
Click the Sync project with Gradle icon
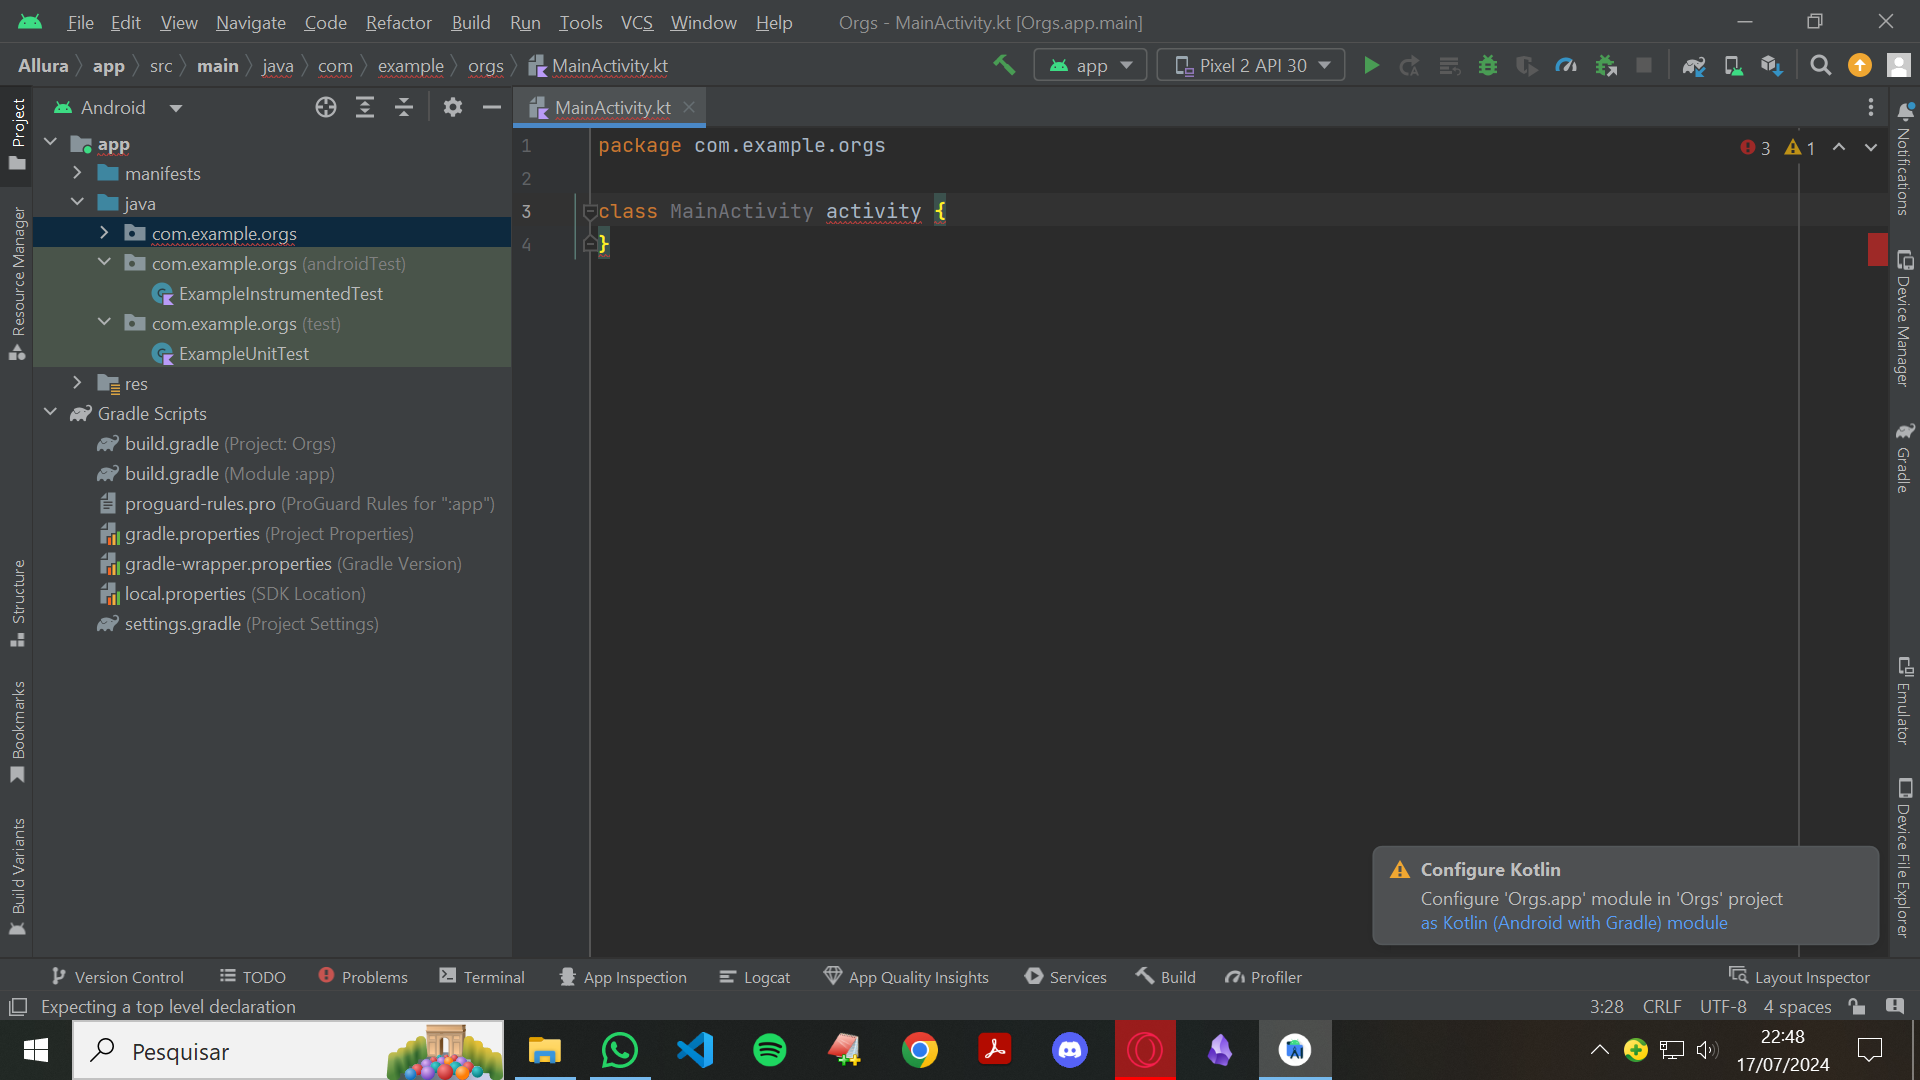[x=1693, y=65]
